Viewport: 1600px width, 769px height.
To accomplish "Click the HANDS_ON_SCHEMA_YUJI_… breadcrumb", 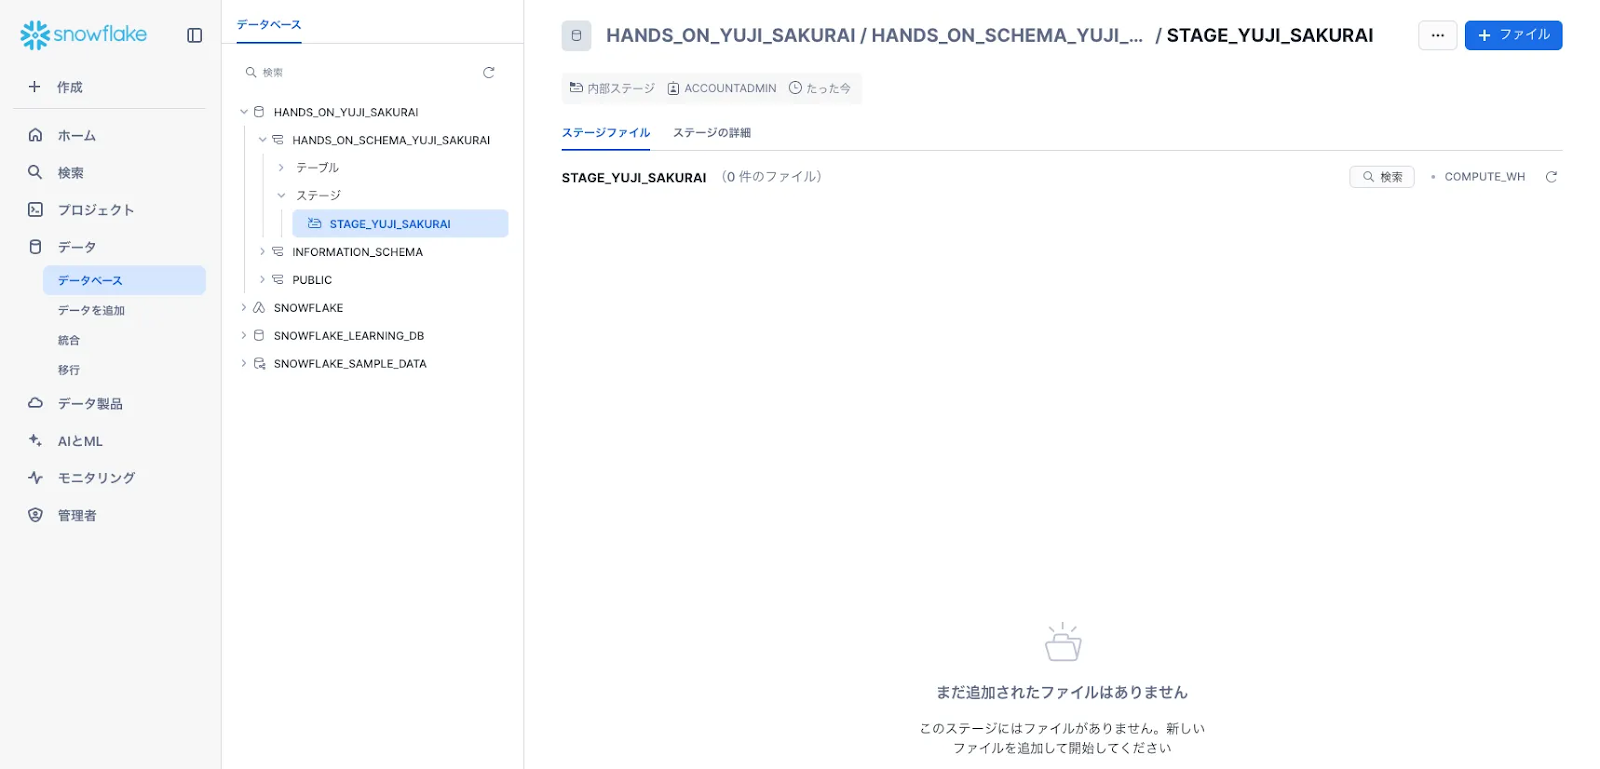I will coord(1007,36).
